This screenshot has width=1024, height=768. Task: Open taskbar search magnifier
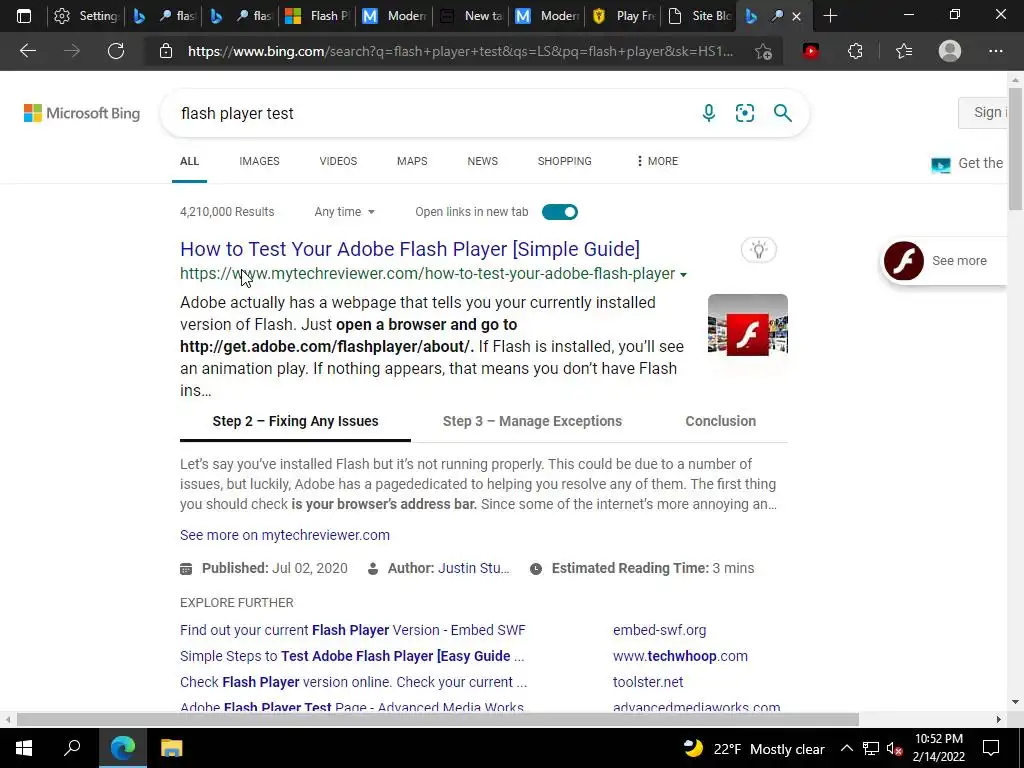[72, 748]
